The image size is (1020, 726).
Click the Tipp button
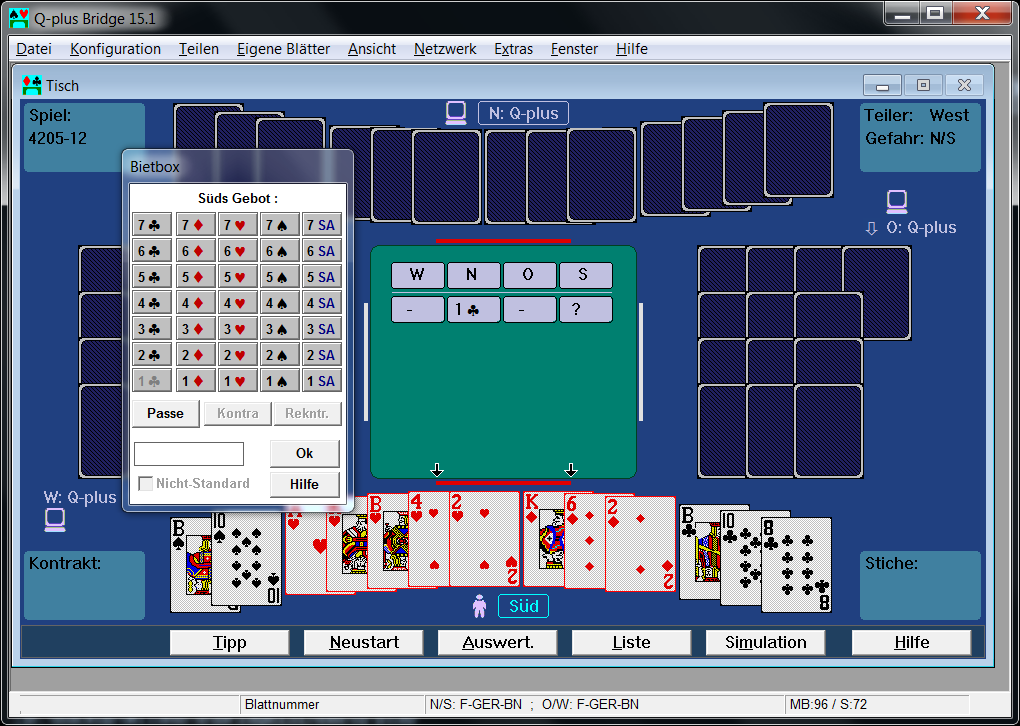coord(229,642)
